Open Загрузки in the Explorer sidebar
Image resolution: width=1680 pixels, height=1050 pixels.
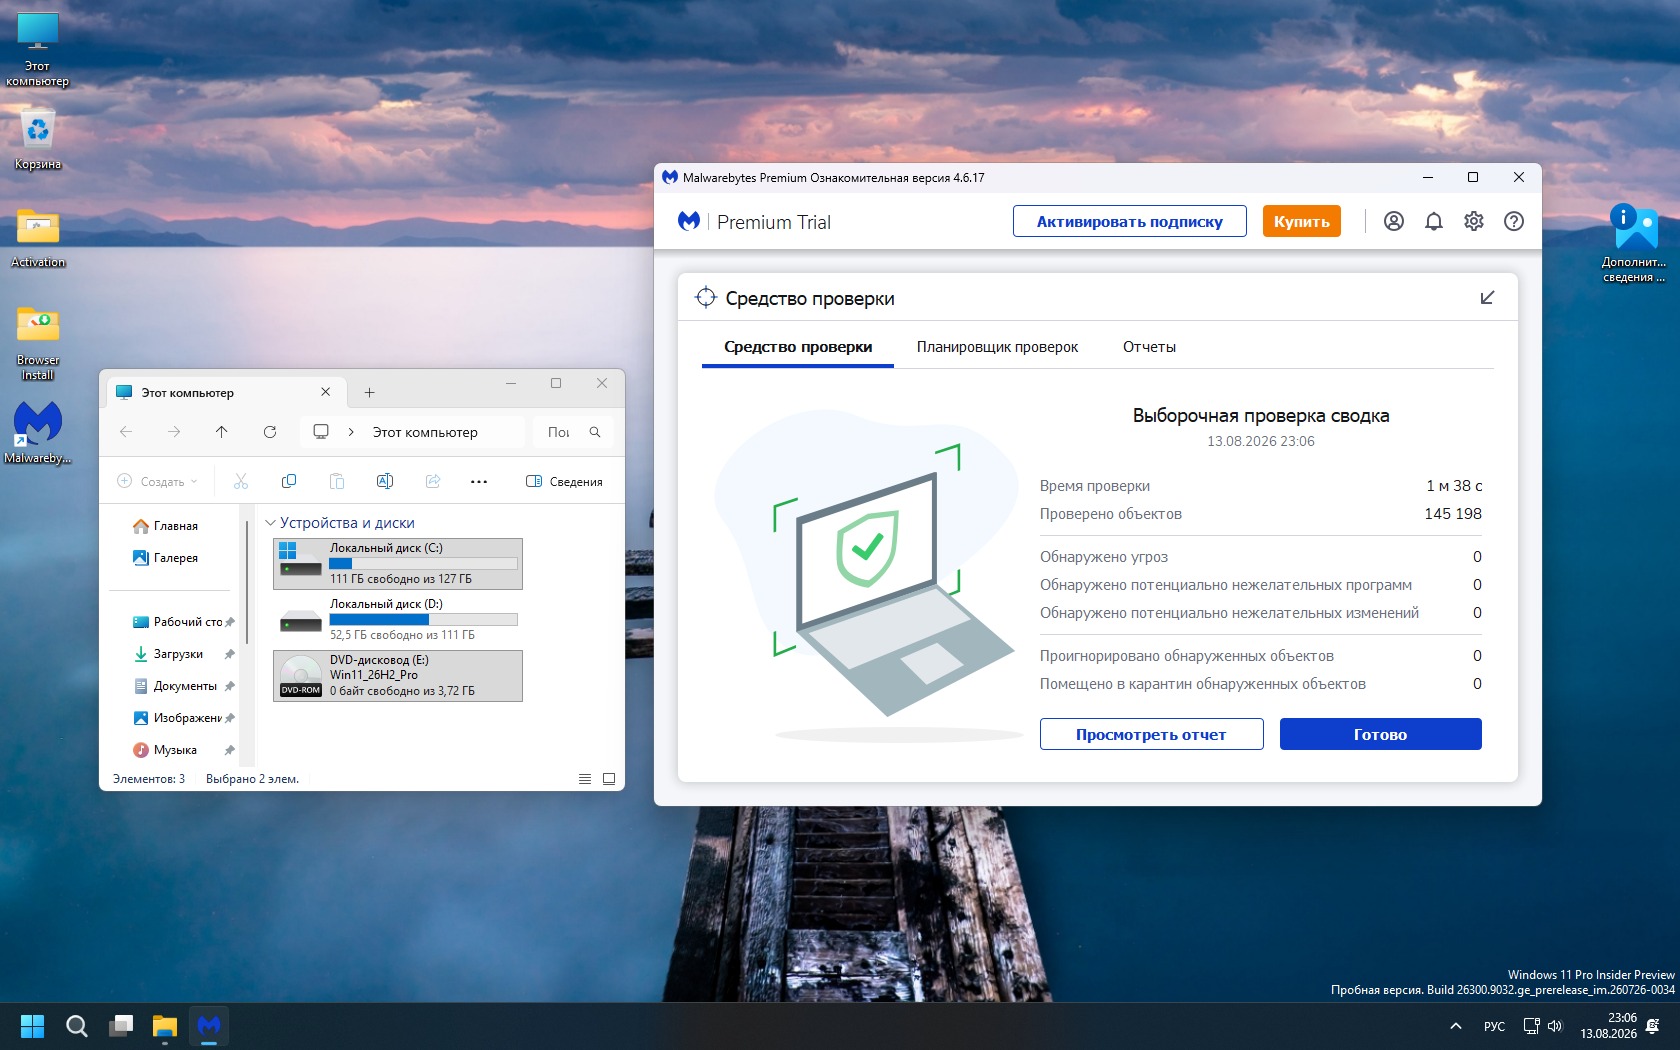coord(177,654)
